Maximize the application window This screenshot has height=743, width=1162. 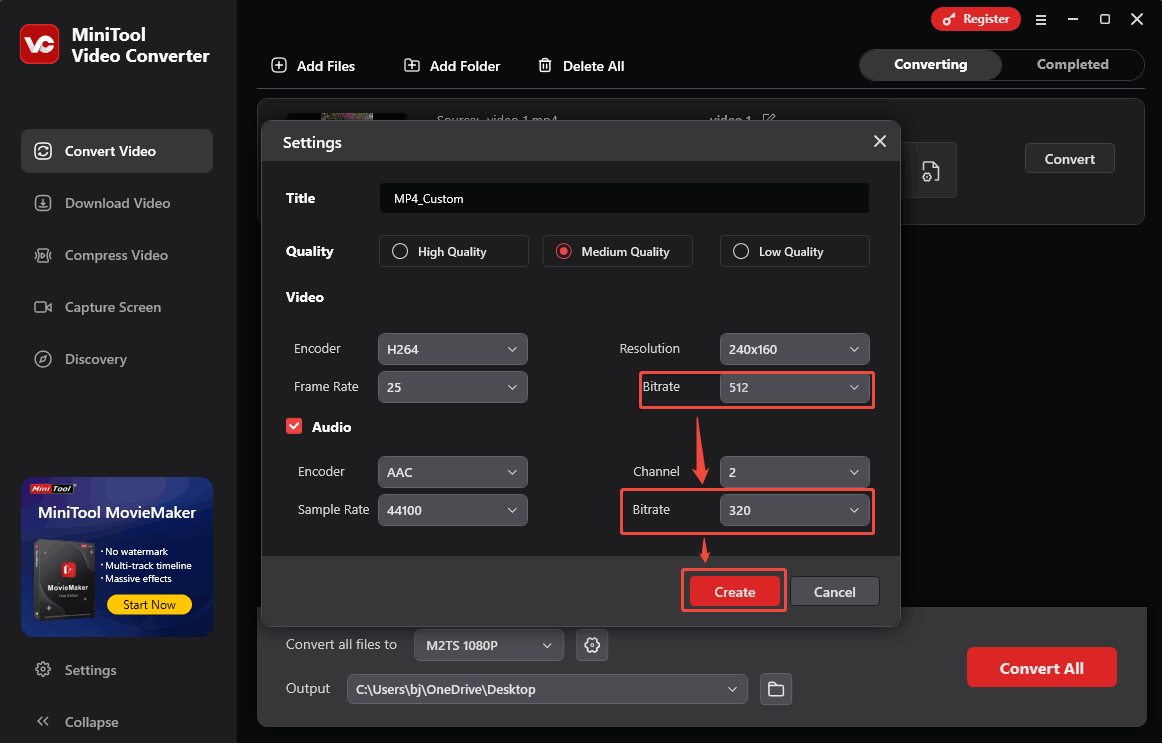1104,19
